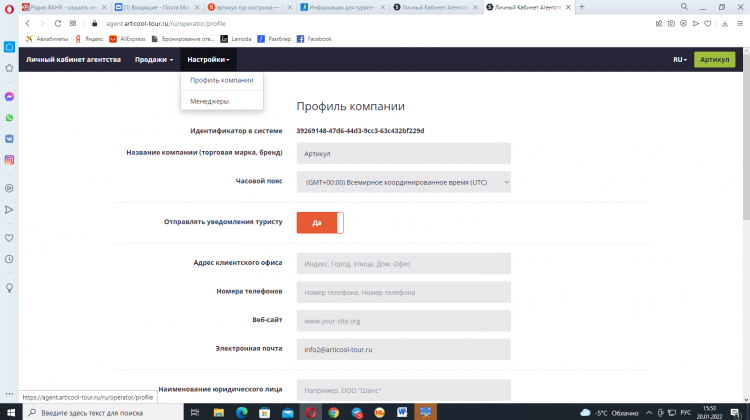Open My Flow arrow in sidebar

click(x=9, y=210)
